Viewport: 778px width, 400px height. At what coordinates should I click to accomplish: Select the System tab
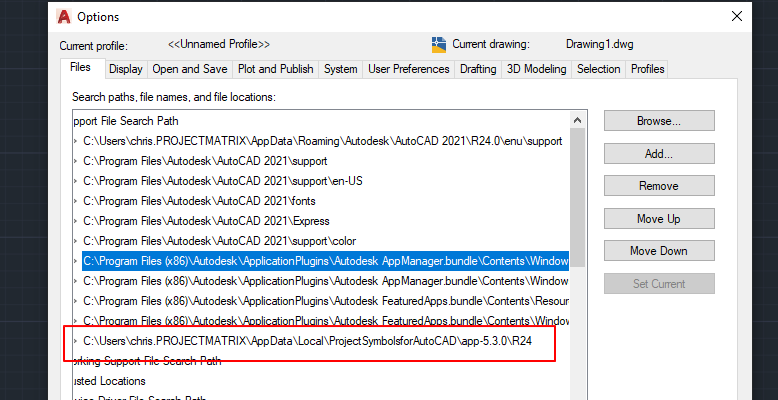point(340,69)
